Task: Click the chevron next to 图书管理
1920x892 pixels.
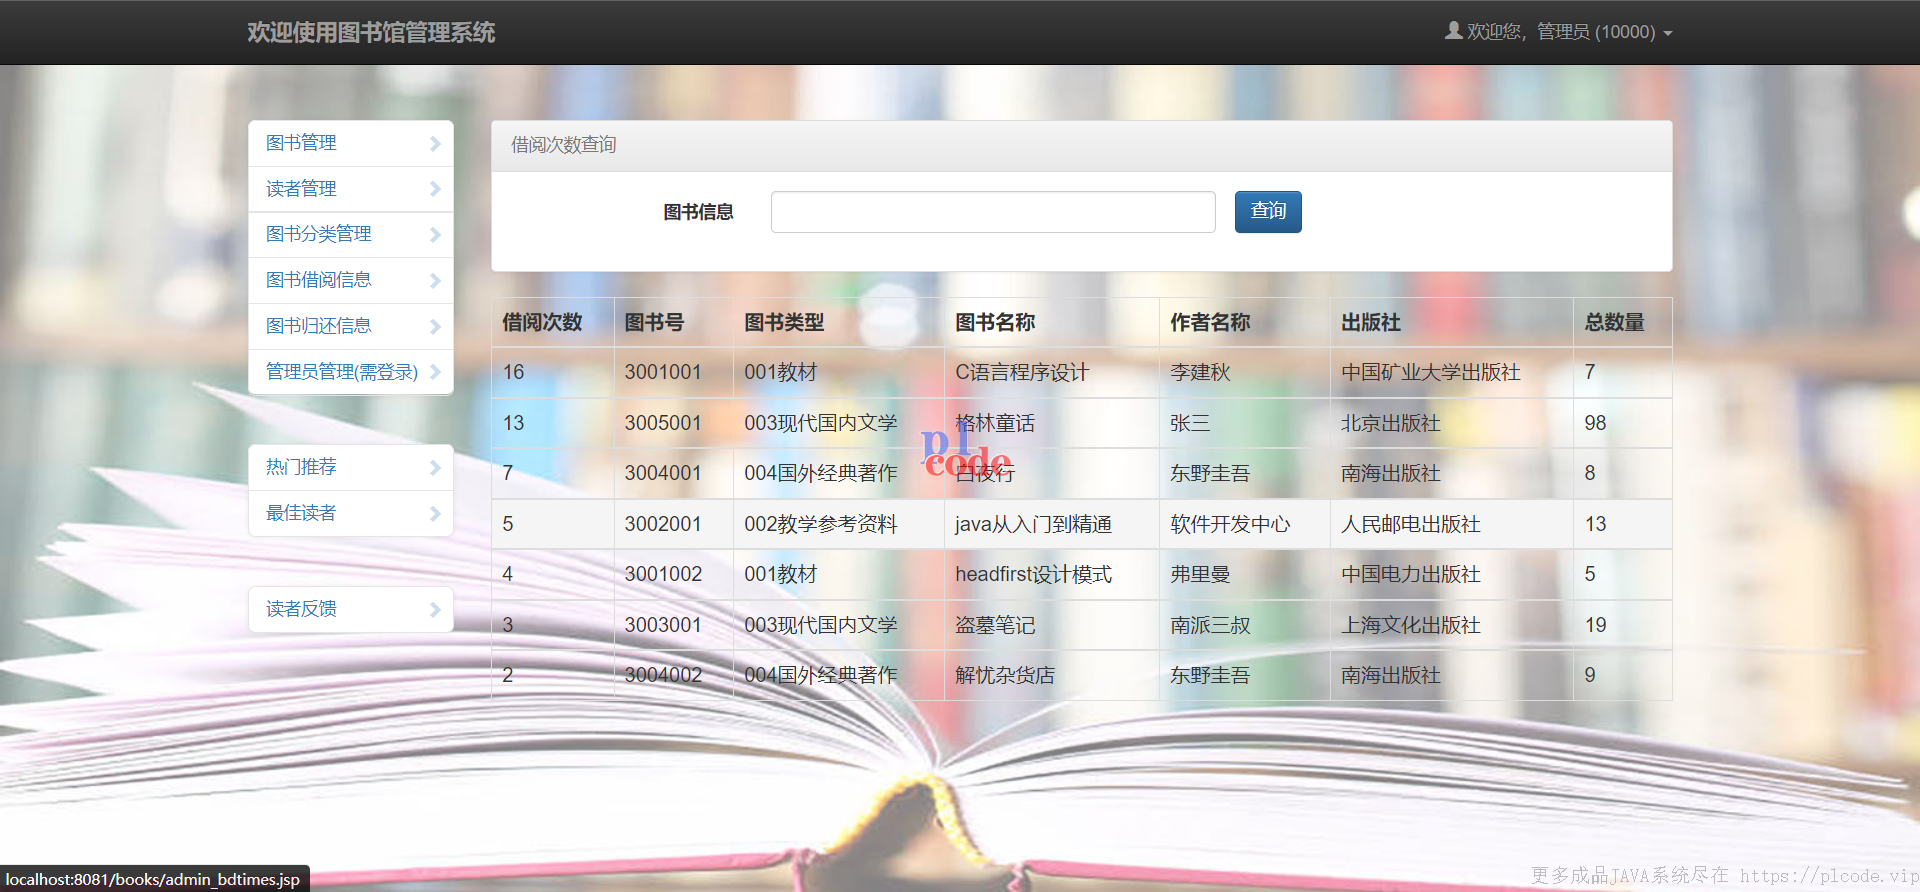Action: [x=435, y=143]
